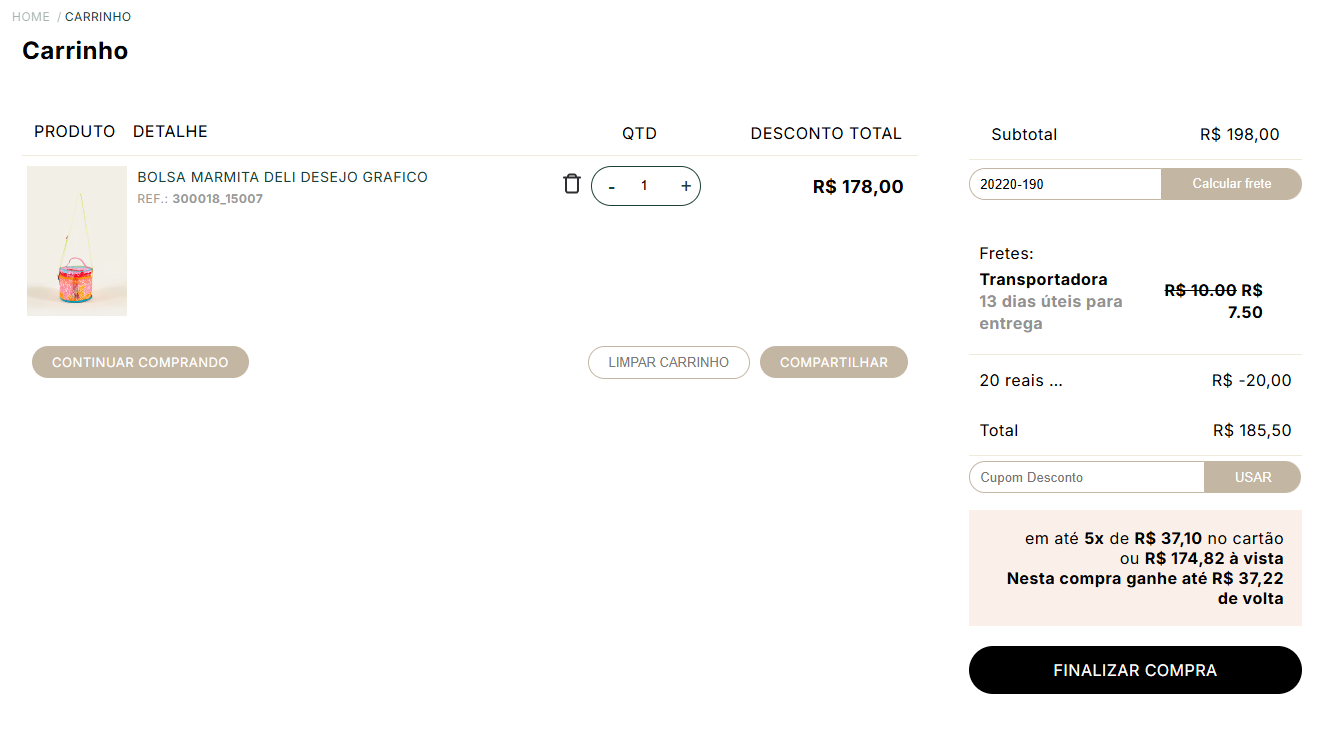Click the Cupom Desconto input field
Viewport: 1323px width, 730px height.
click(1087, 477)
